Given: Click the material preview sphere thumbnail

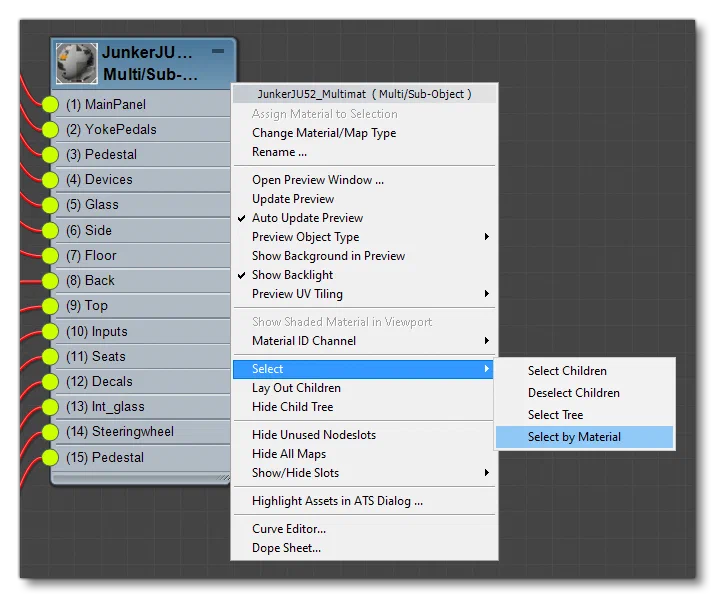Looking at the screenshot, I should point(77,63).
